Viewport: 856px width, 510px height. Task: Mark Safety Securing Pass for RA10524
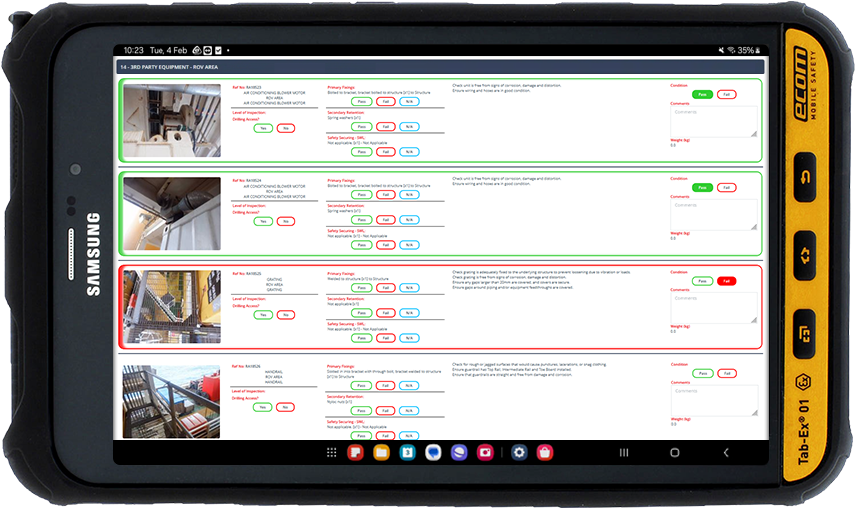[x=361, y=245]
